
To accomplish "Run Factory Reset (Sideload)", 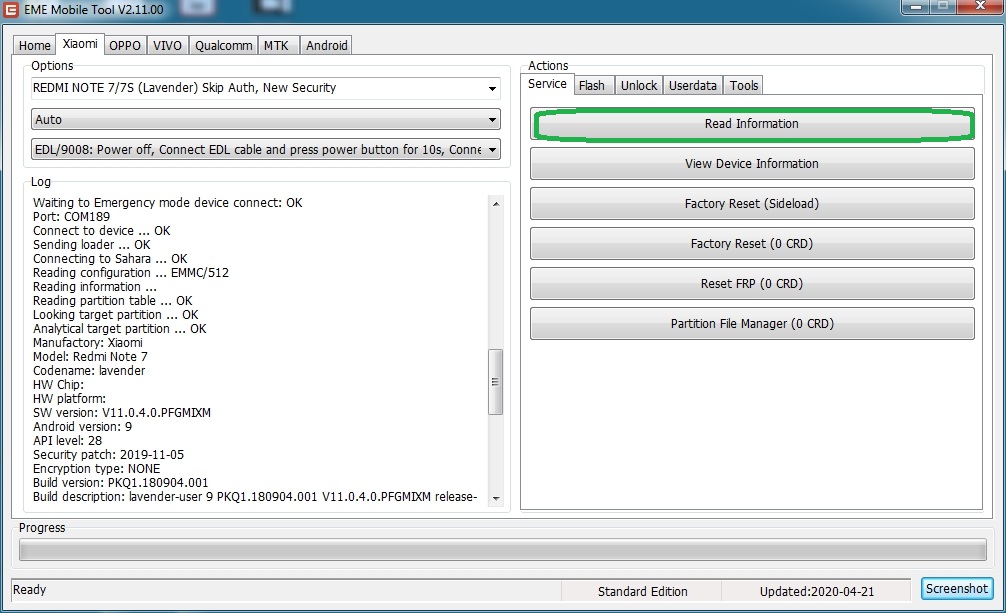I will pos(752,203).
